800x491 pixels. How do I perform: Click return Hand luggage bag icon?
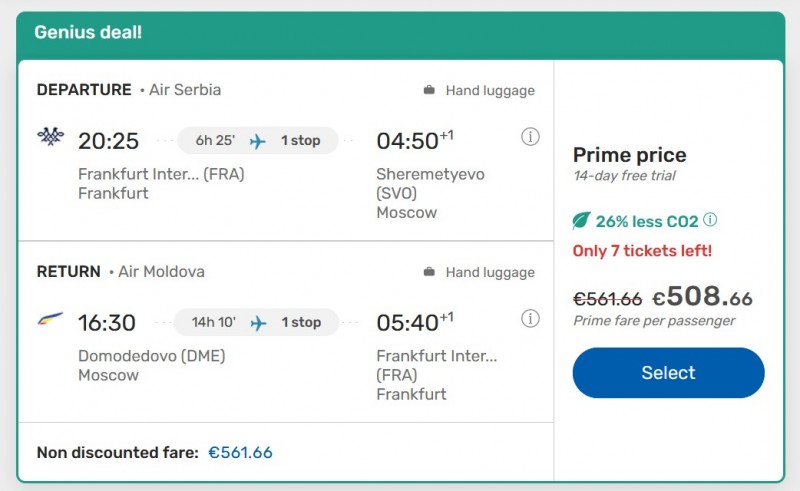pyautogui.click(x=429, y=272)
